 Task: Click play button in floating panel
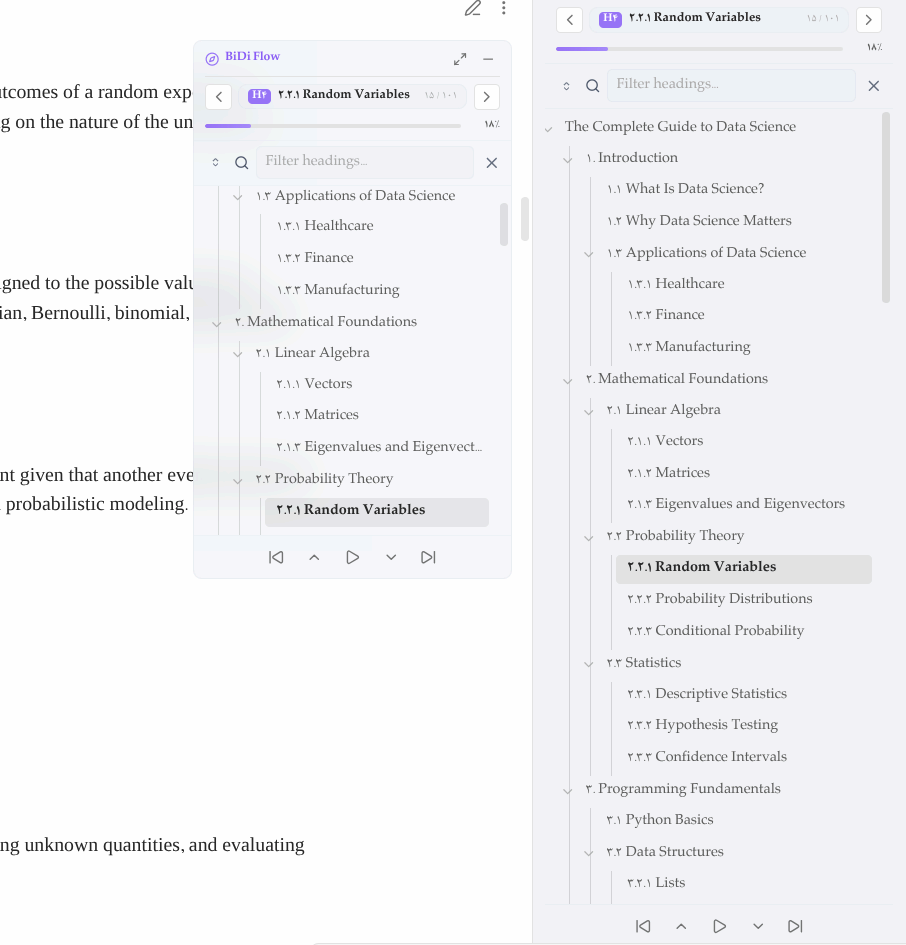(x=353, y=557)
